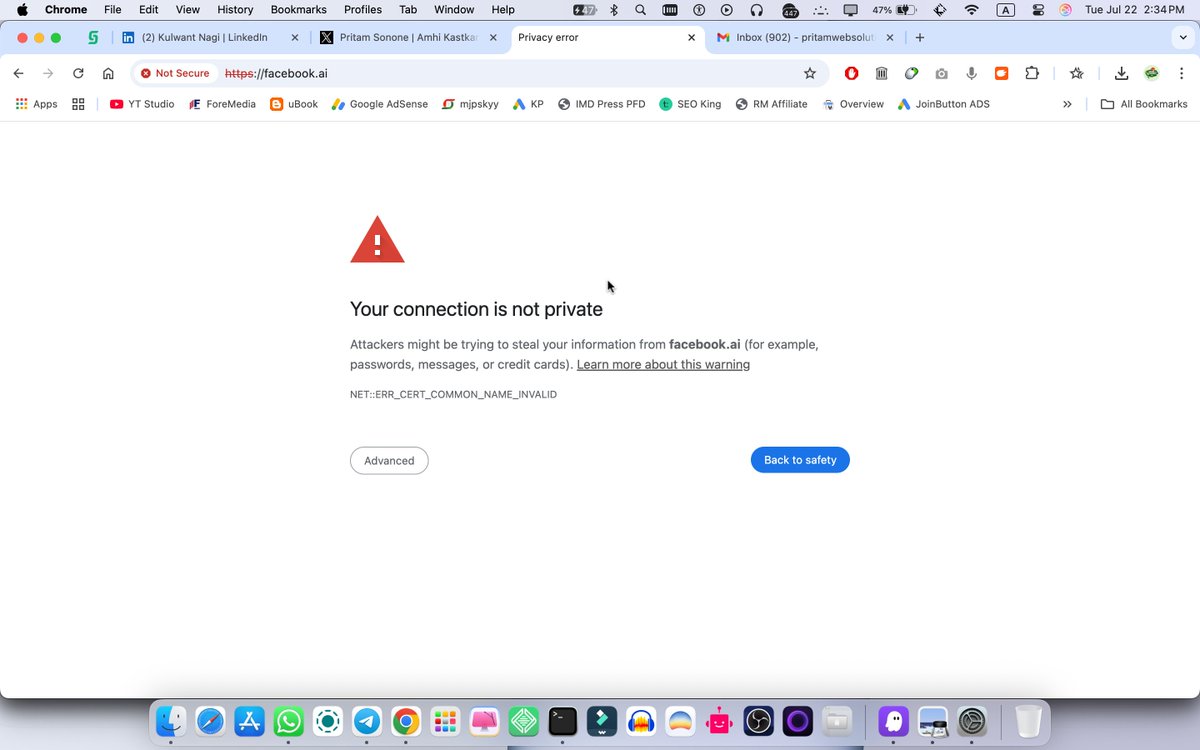The width and height of the screenshot is (1200, 750).
Task: Open the Google AdSense bookmark
Action: [379, 104]
